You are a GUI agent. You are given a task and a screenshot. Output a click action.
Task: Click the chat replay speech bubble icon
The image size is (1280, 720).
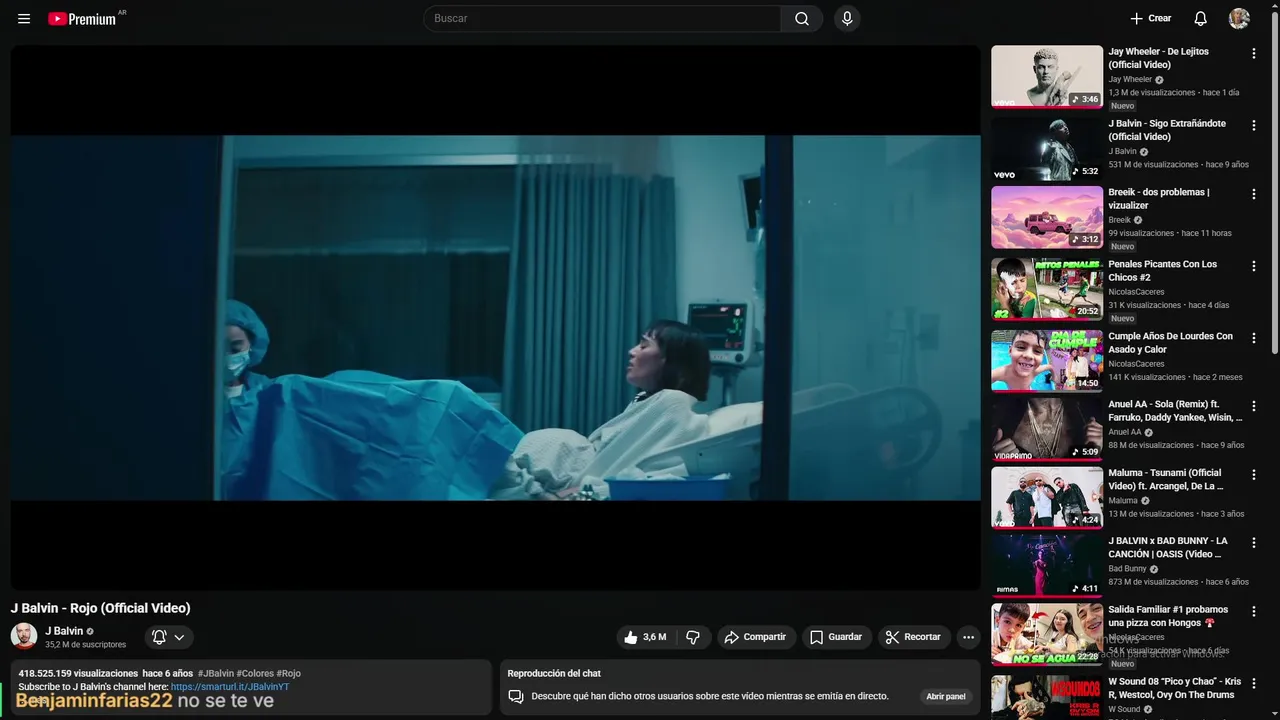516,696
